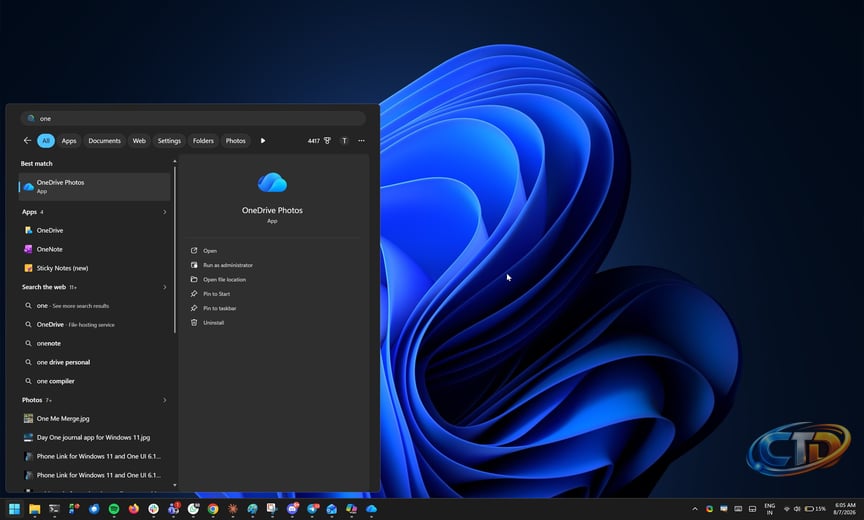864x520 pixels.
Task: Switch to the Settings filter tab
Action: 169,140
